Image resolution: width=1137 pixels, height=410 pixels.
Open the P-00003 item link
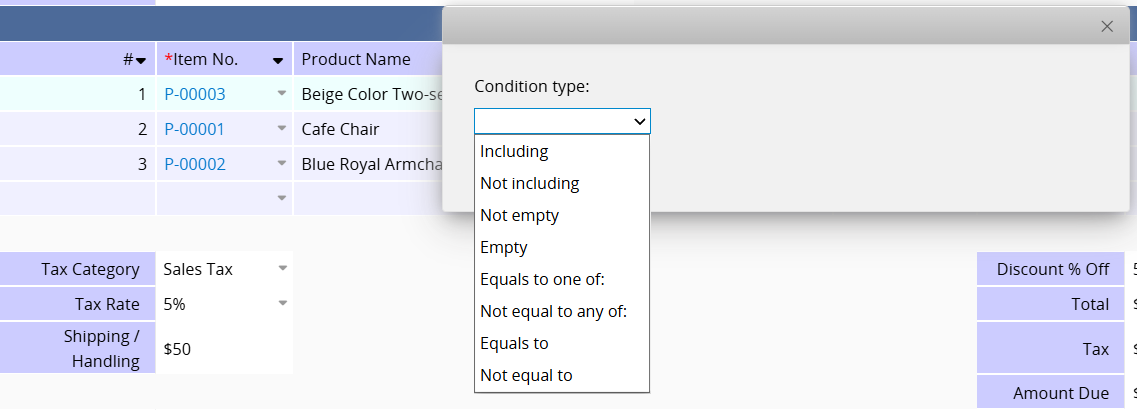coord(194,94)
